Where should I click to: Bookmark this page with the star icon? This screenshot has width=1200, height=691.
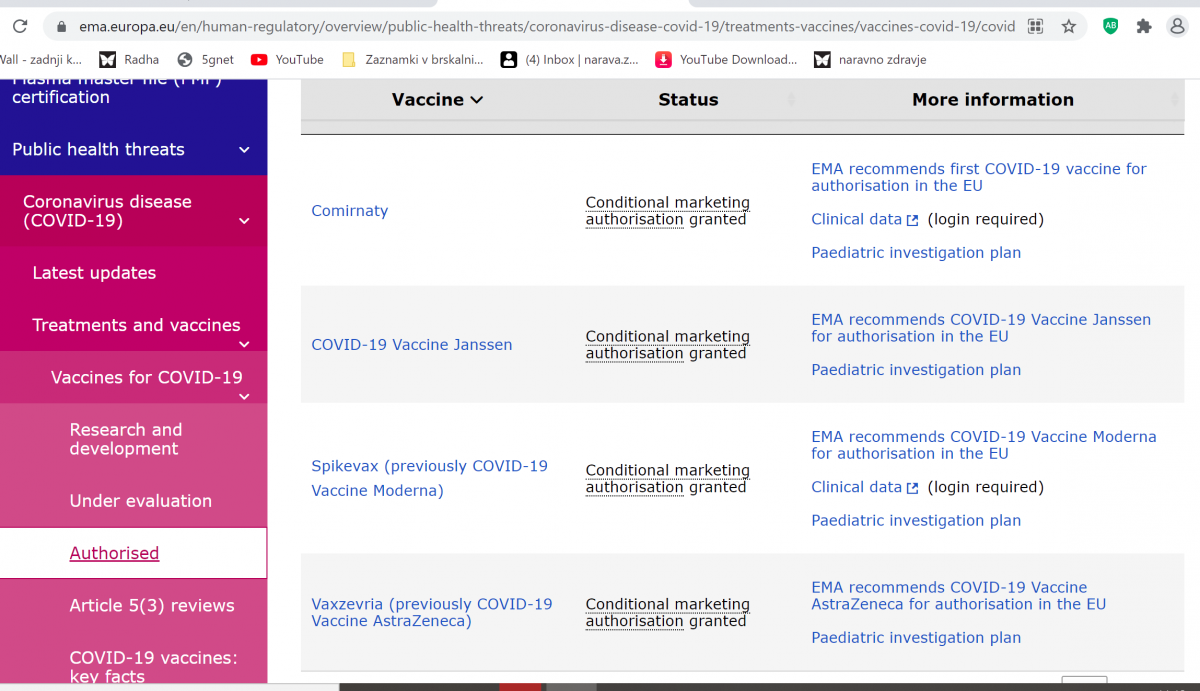[x=1069, y=26]
